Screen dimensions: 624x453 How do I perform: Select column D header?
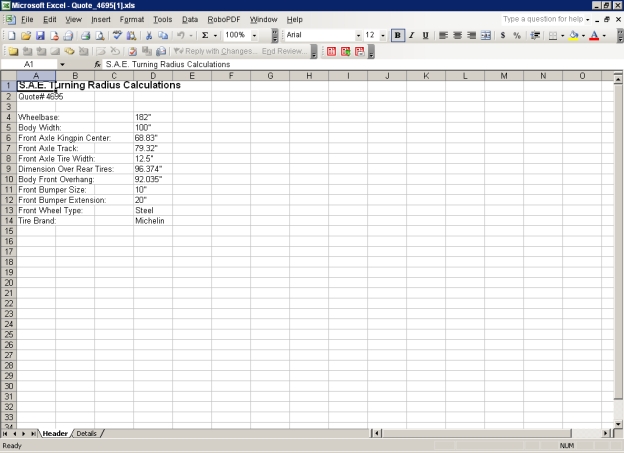pos(153,76)
